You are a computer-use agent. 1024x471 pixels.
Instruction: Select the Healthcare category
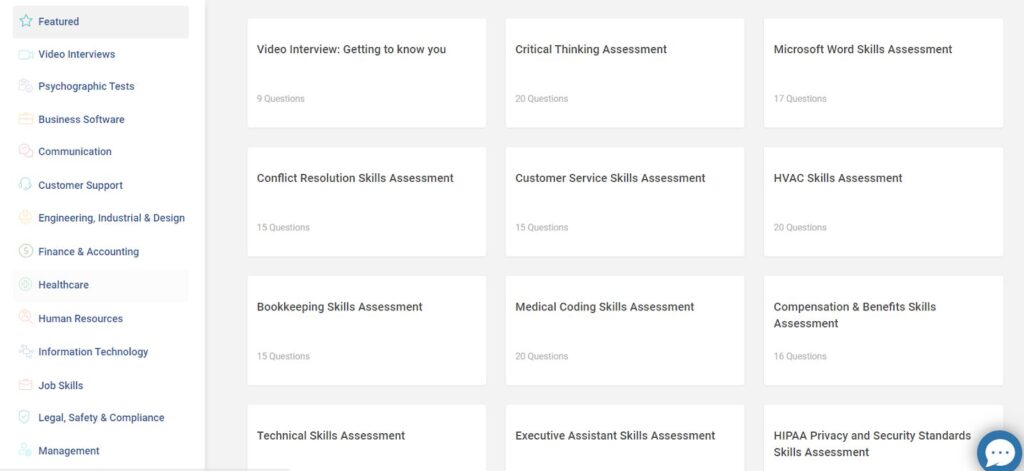tap(101, 285)
